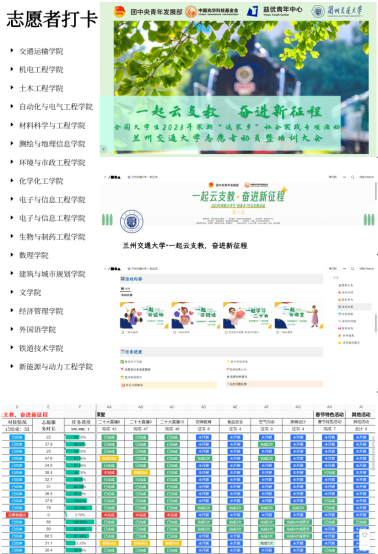Click the 其他活动 header cell

tap(361, 414)
